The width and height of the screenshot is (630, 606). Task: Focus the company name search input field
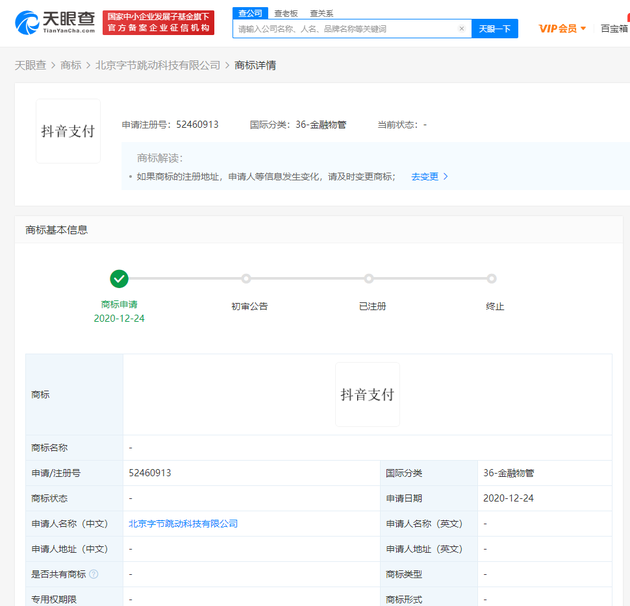click(346, 29)
